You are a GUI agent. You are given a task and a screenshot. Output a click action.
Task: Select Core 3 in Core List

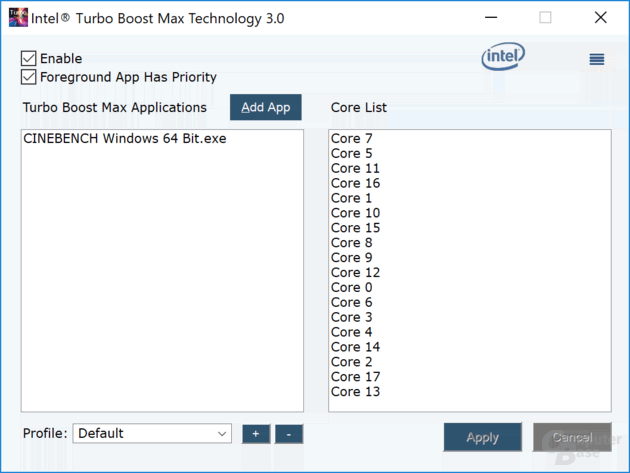(x=470, y=317)
